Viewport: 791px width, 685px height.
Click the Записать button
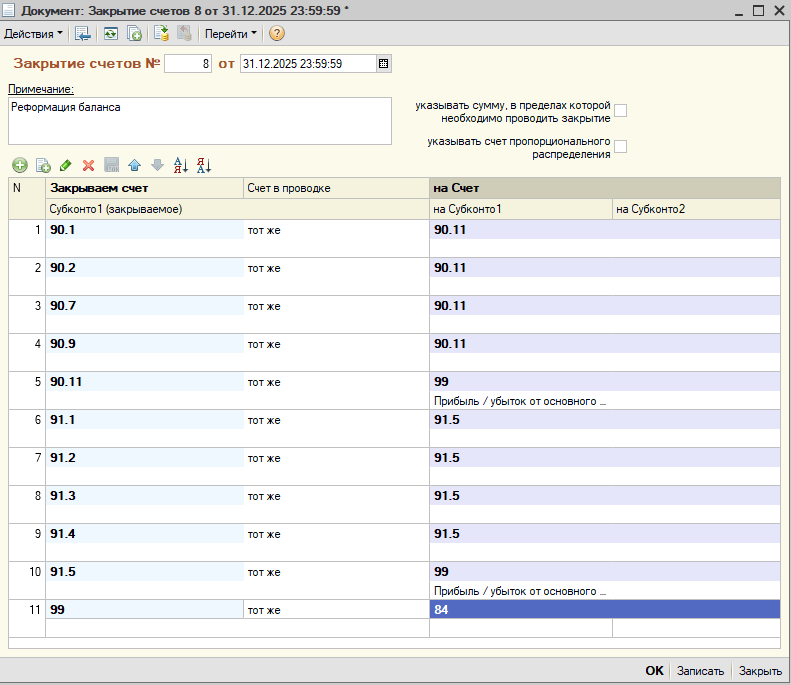coord(700,671)
